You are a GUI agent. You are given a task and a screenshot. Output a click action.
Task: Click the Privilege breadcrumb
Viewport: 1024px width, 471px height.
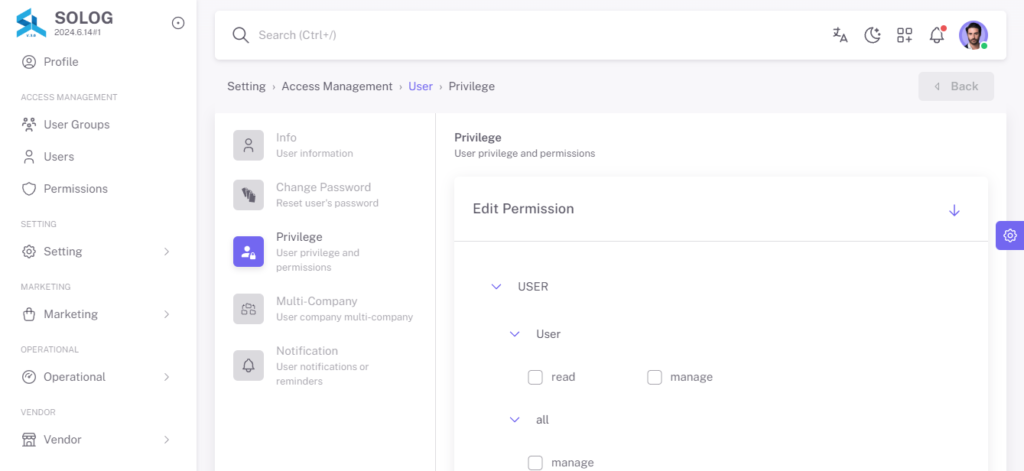tap(472, 86)
